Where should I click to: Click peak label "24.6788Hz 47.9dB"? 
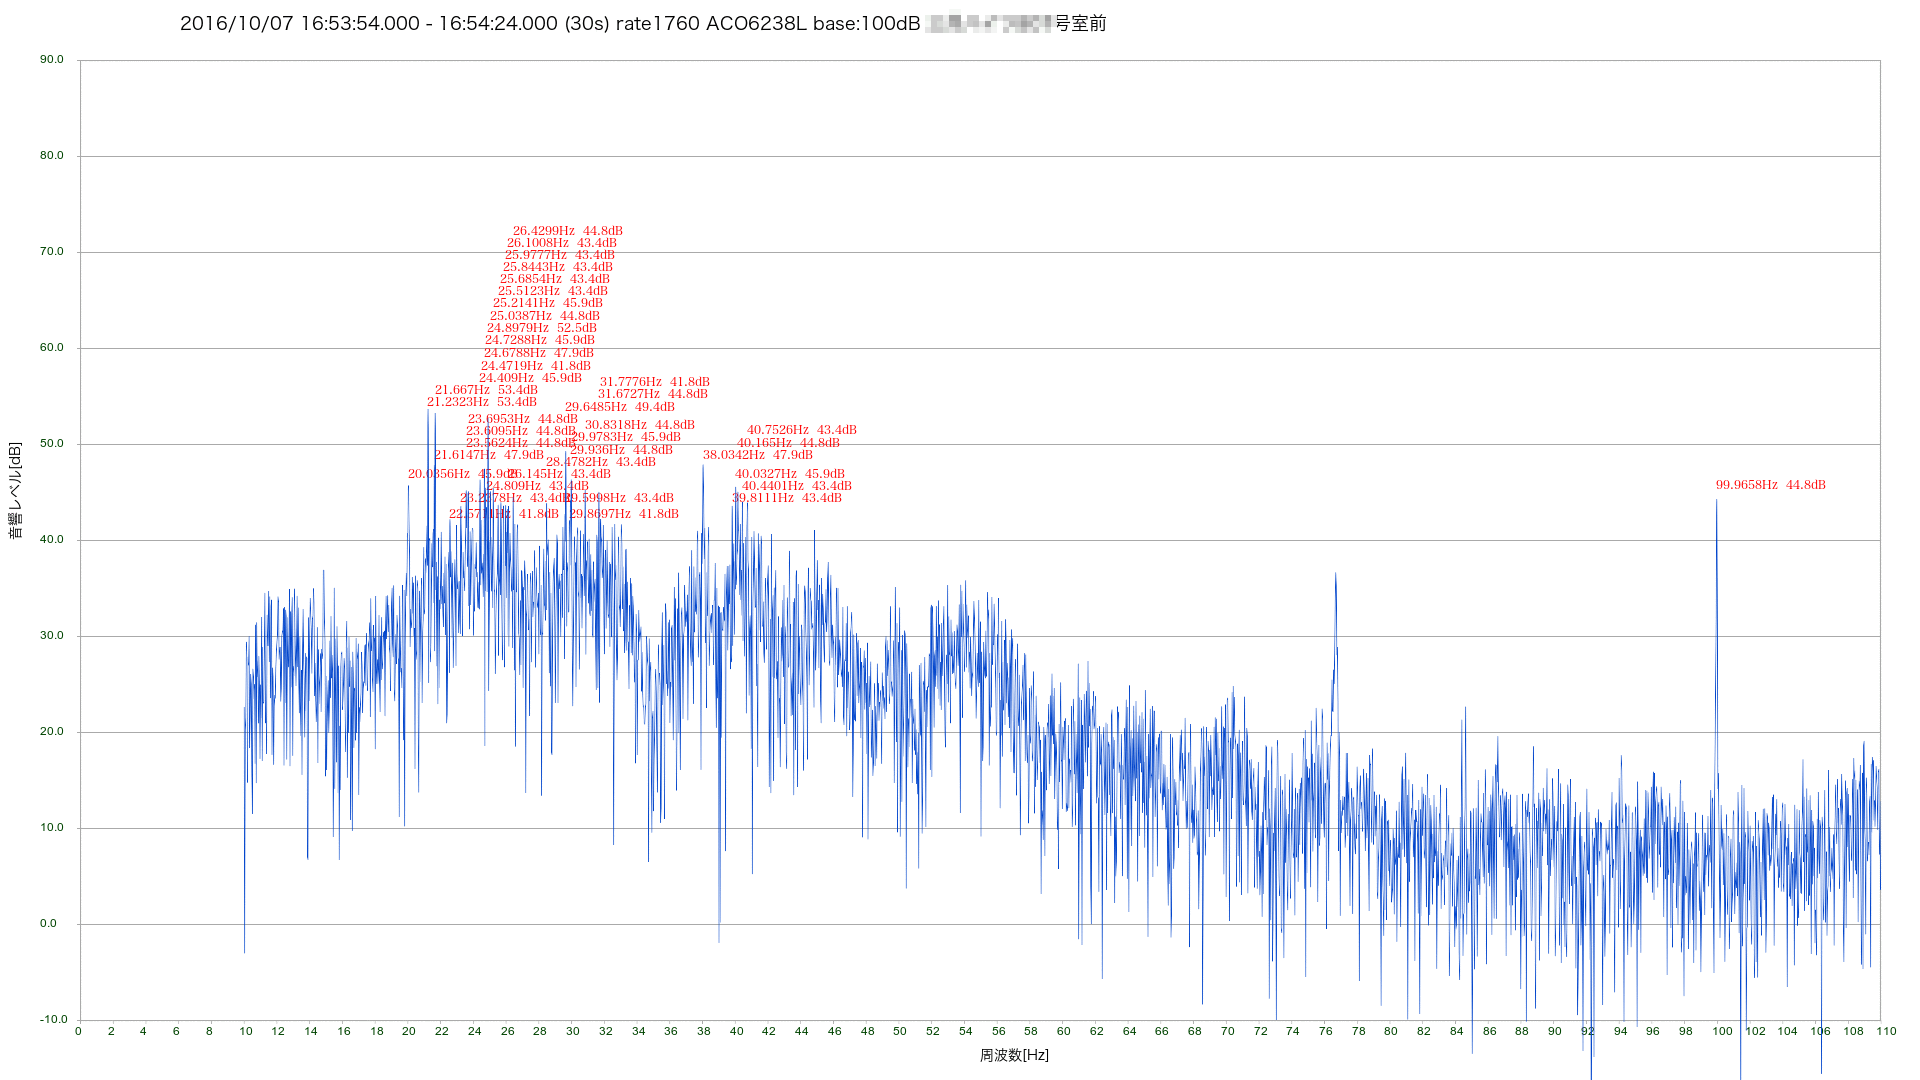tap(539, 353)
